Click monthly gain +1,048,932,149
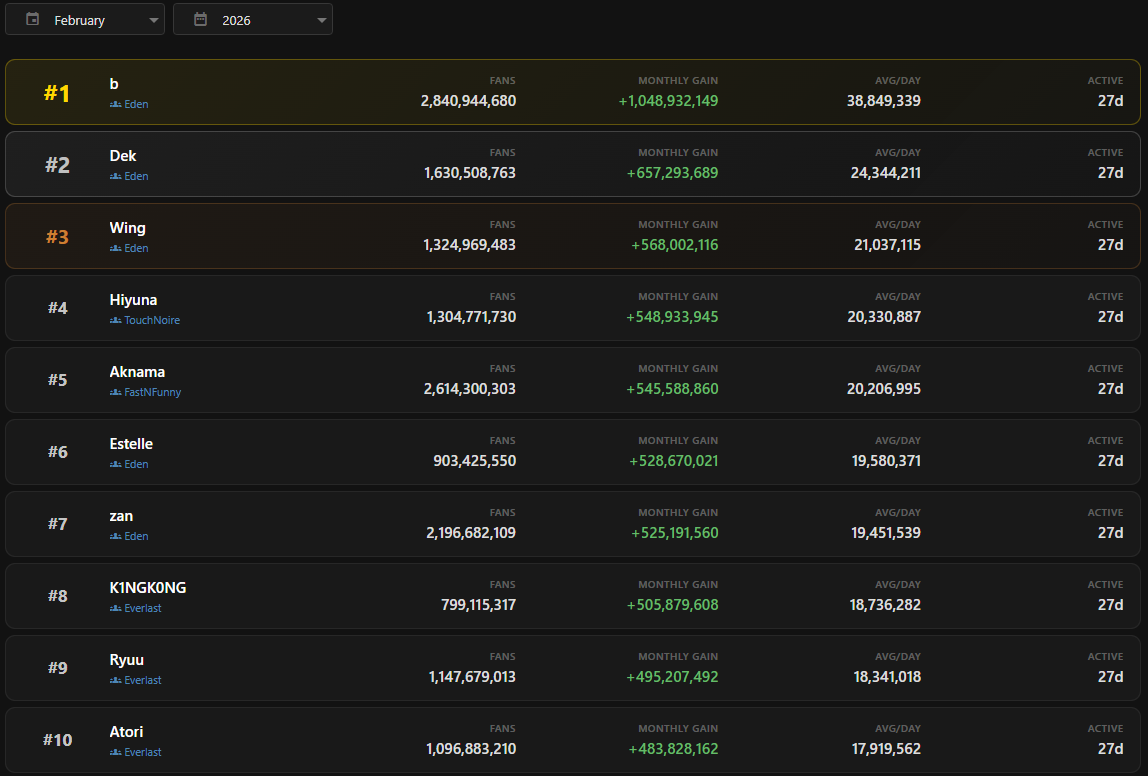1148x776 pixels. coord(668,101)
